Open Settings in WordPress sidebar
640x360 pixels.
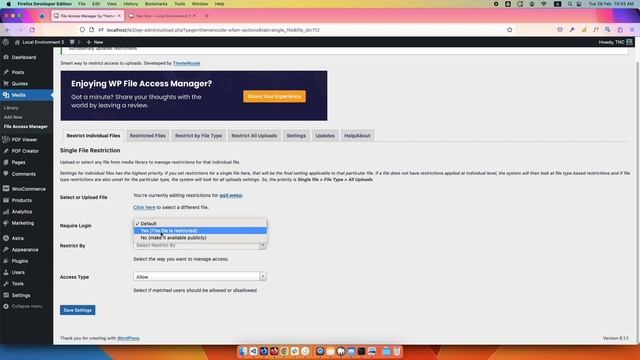pyautogui.click(x=21, y=295)
